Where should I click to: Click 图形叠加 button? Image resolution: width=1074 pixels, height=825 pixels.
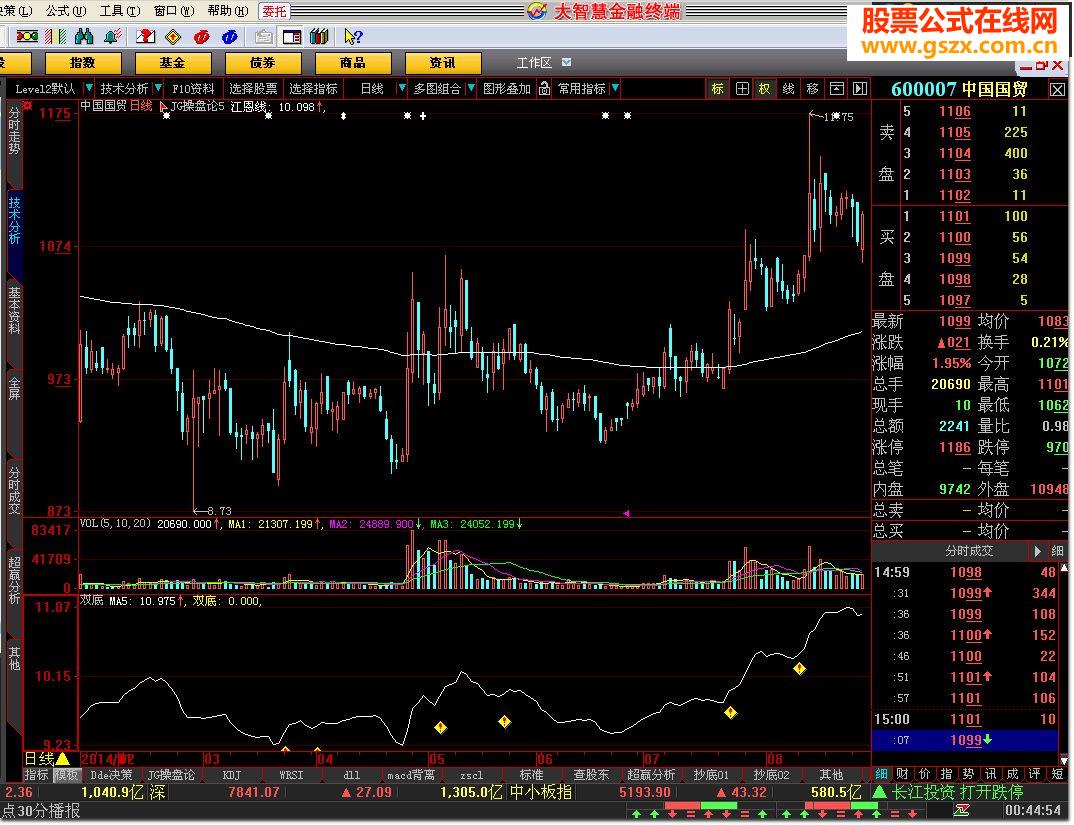click(507, 88)
